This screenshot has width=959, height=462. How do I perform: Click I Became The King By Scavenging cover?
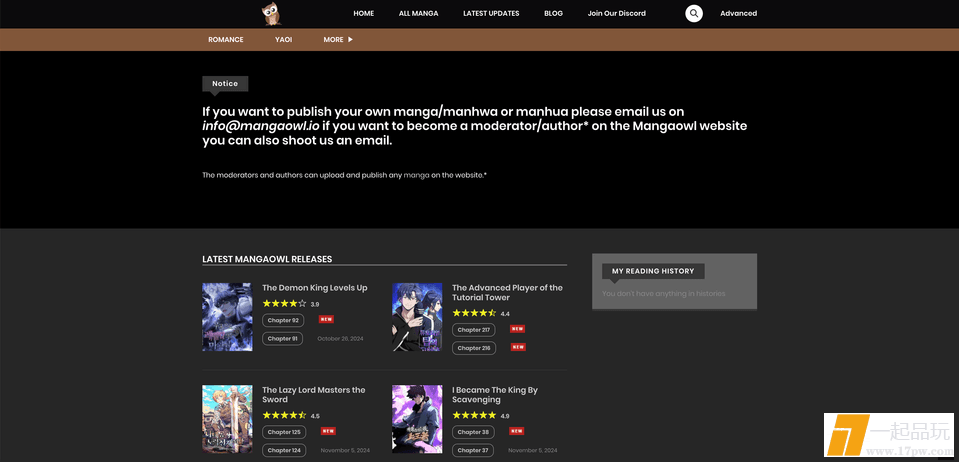[417, 420]
